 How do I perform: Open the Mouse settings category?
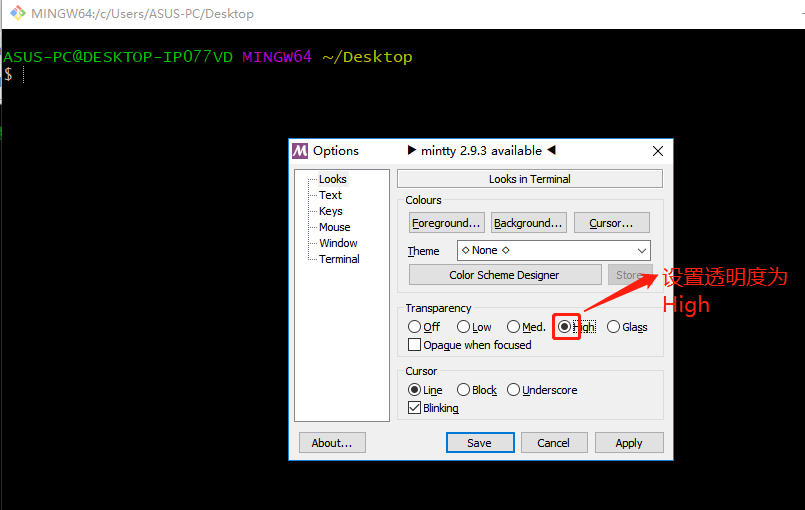click(334, 227)
